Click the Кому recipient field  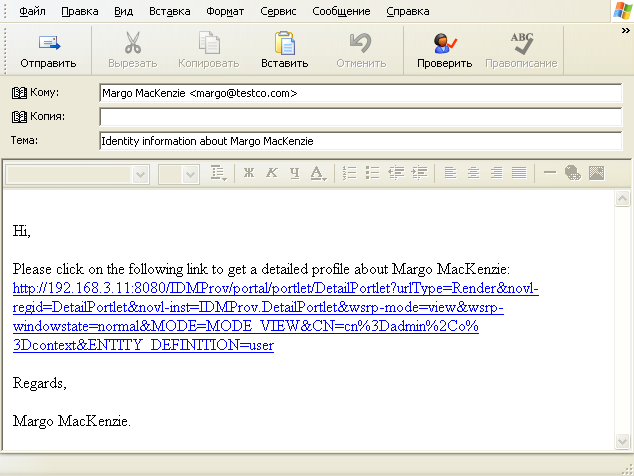pyautogui.click(x=360, y=93)
